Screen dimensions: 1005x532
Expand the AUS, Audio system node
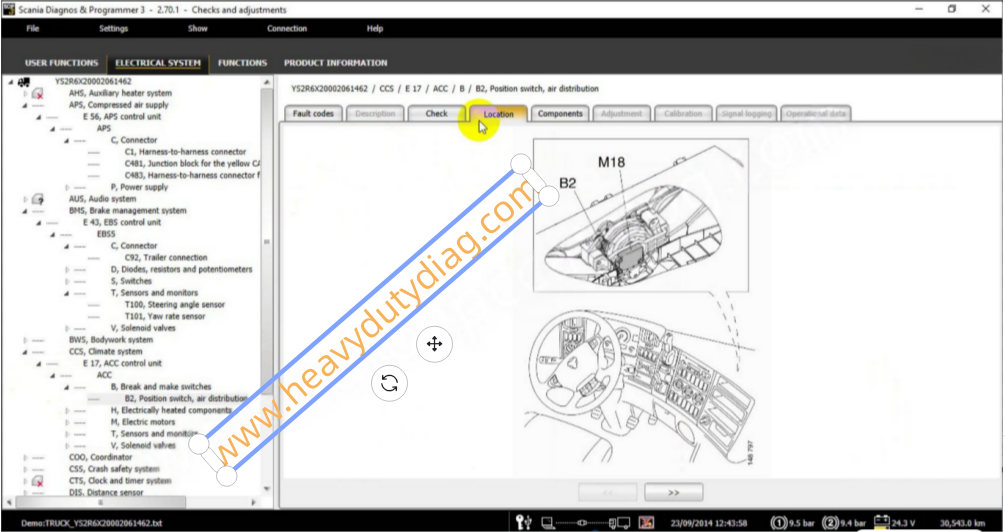26,199
